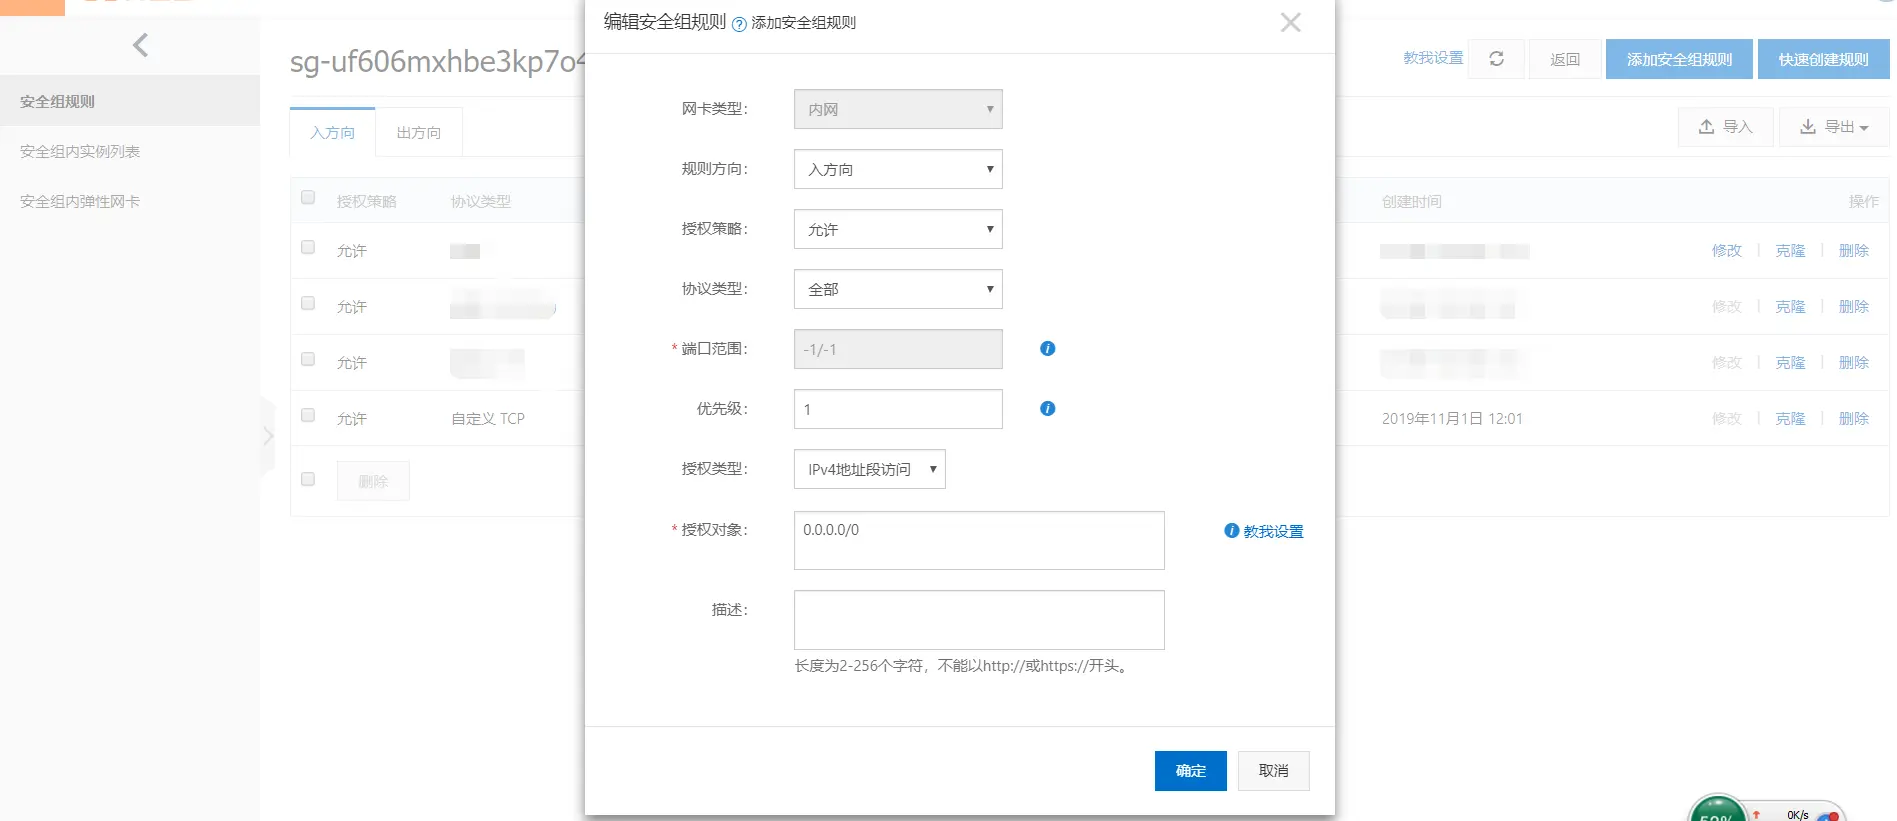
Task: Click 克隆 in 2019年11月1日 row
Action: [x=1790, y=418]
